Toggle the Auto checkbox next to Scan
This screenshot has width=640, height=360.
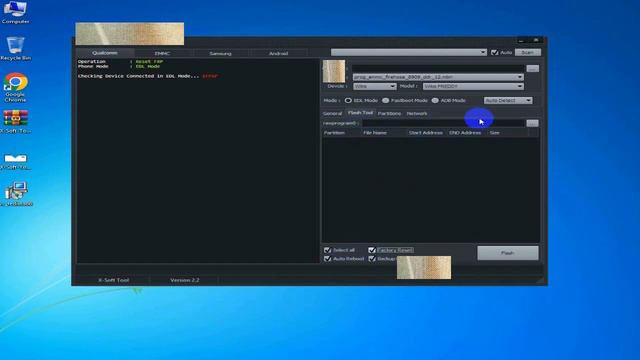tap(495, 53)
